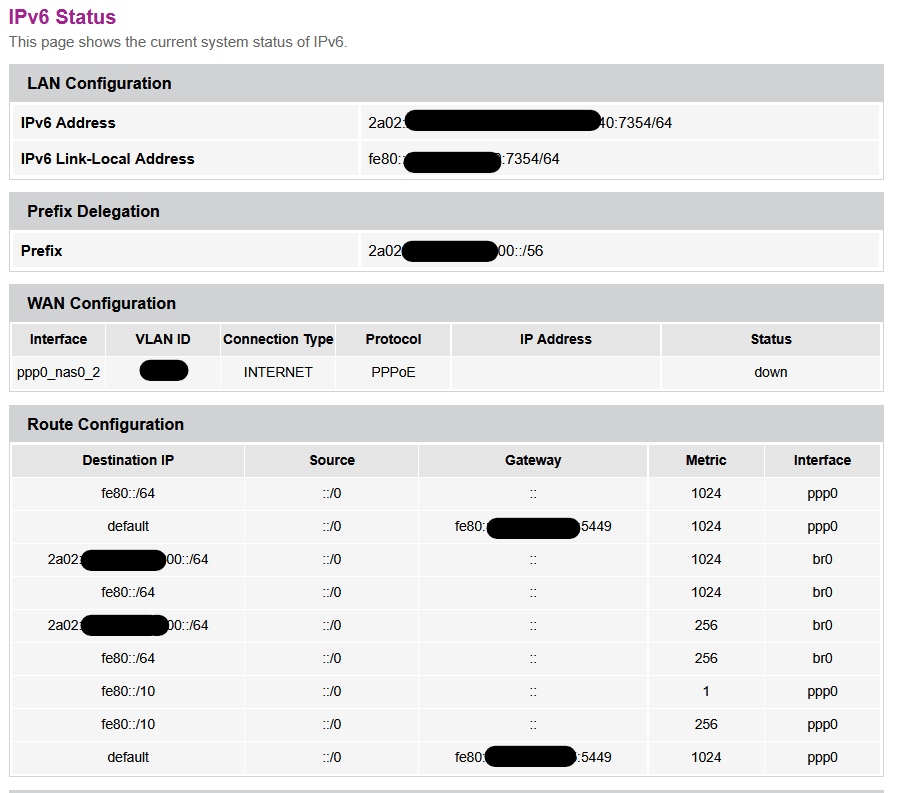Click the Connection Type column header

pyautogui.click(x=278, y=339)
